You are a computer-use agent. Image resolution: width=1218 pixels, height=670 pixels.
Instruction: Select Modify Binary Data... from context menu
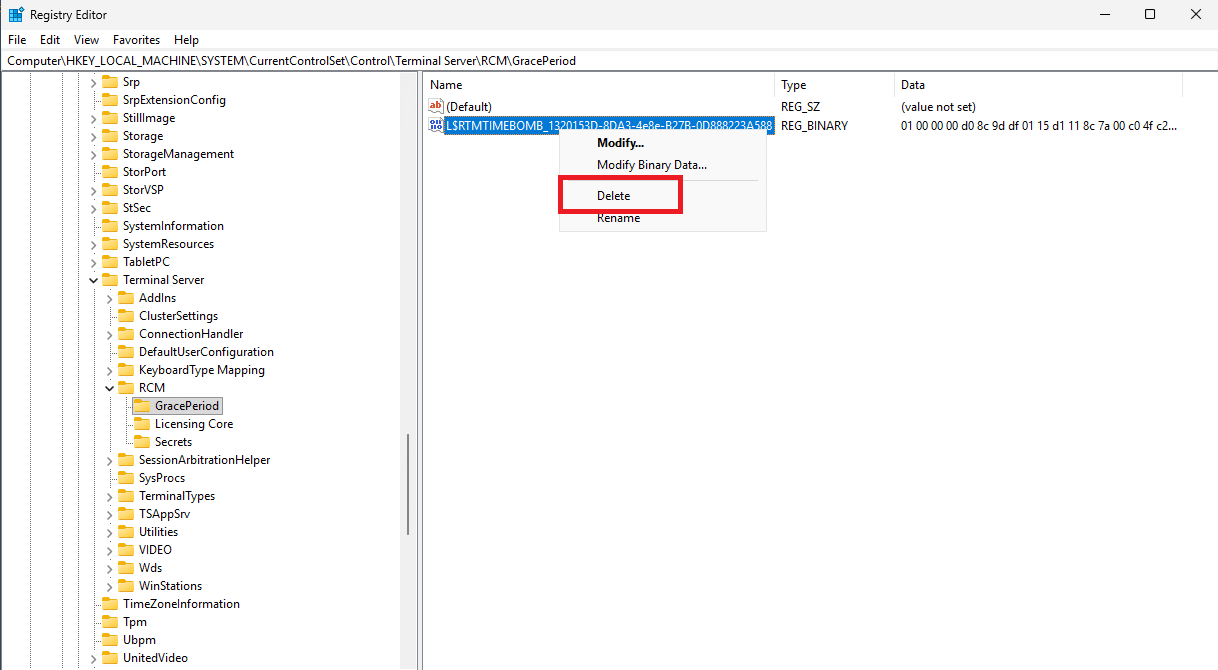pyautogui.click(x=651, y=165)
